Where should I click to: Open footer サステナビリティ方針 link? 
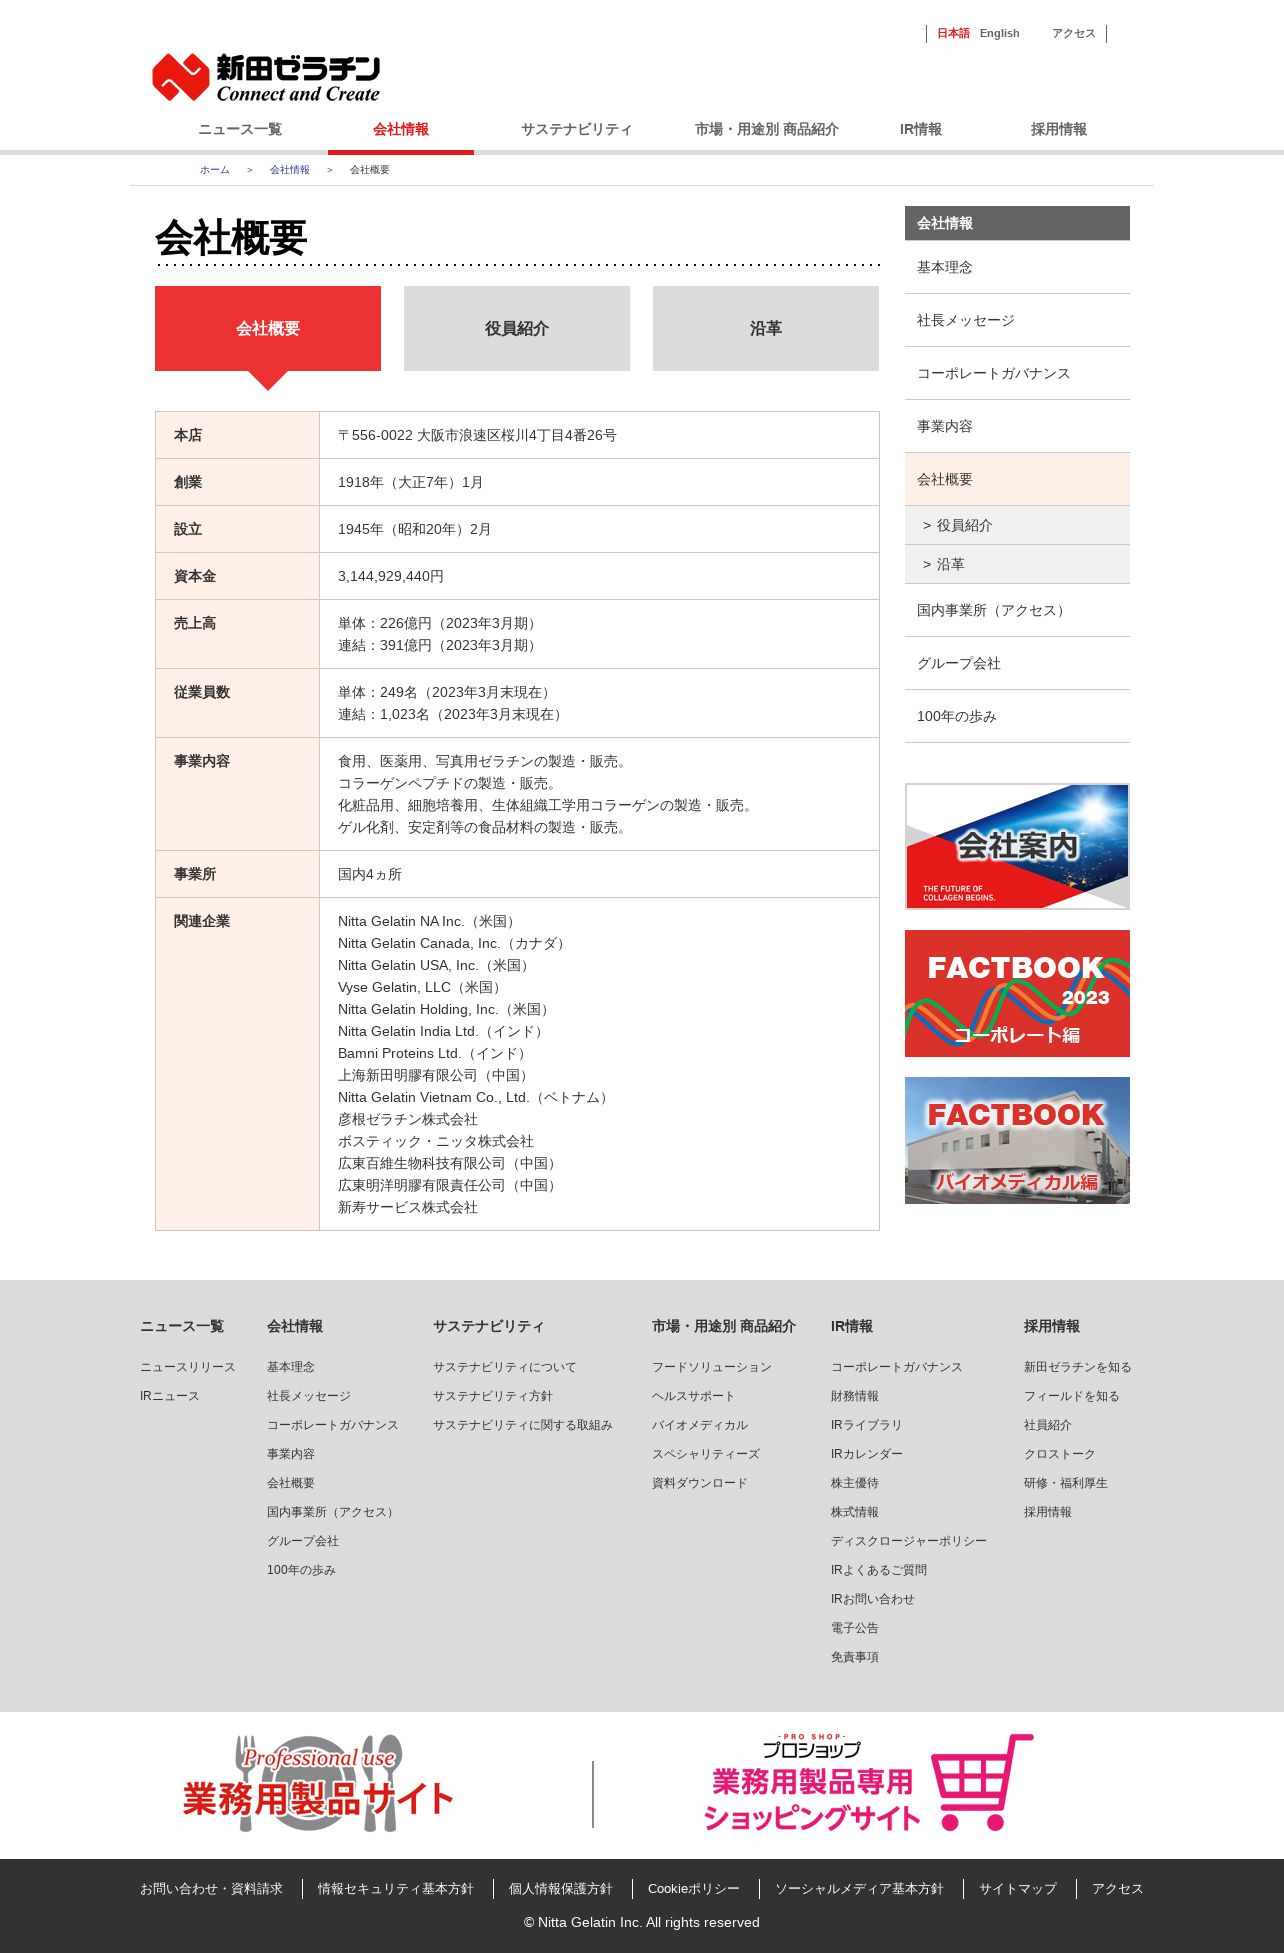tap(492, 1396)
